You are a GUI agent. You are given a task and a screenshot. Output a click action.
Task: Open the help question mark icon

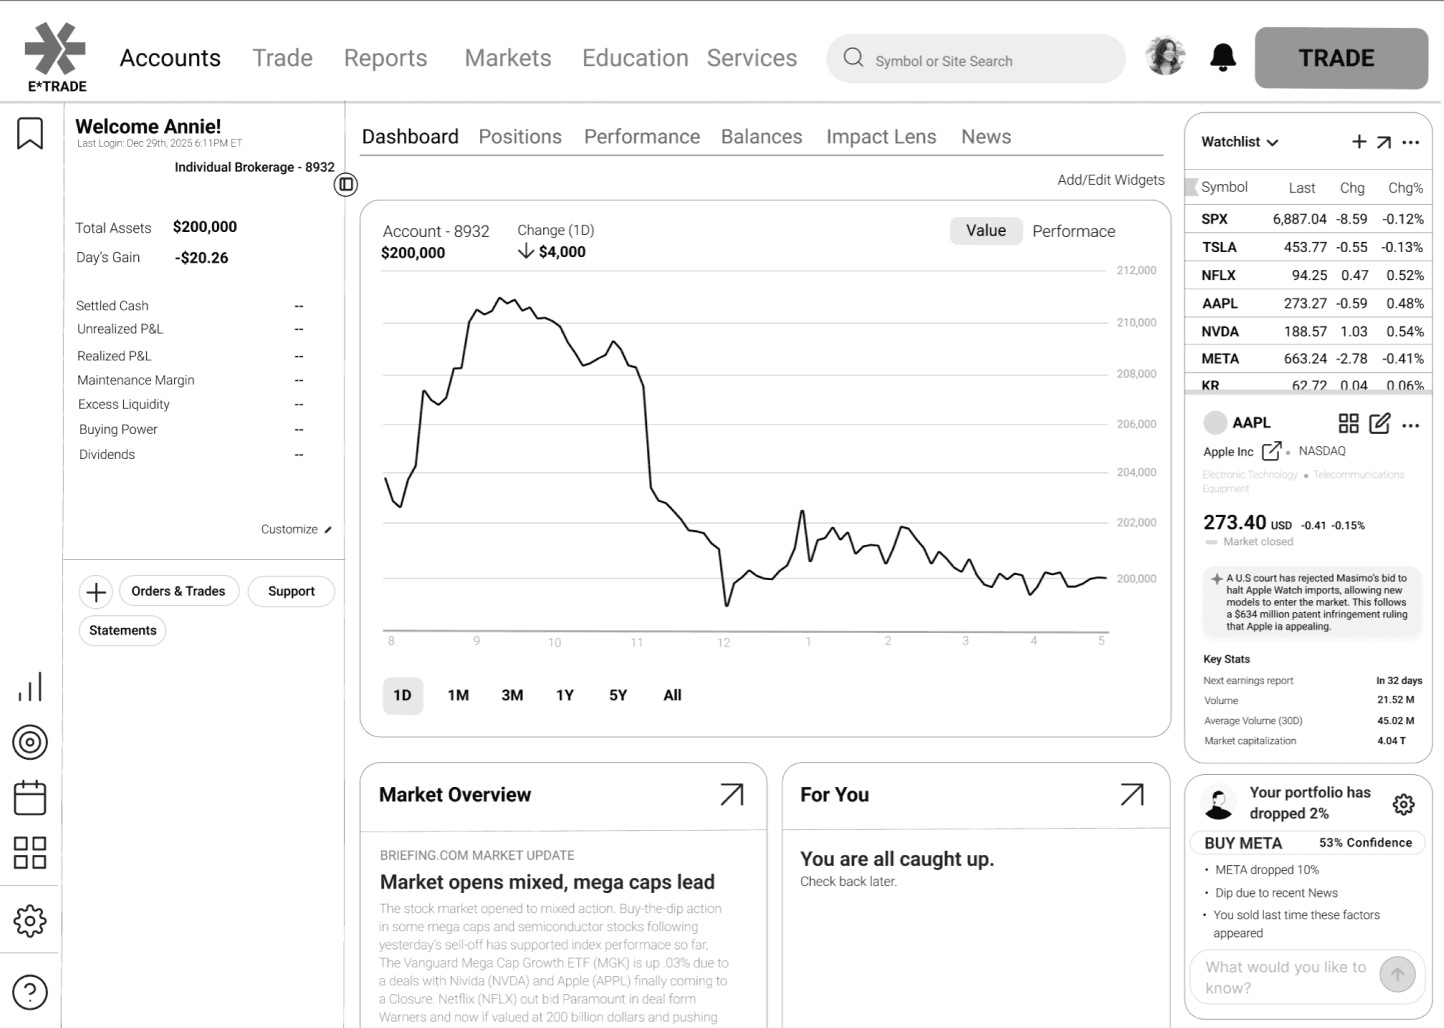click(30, 992)
